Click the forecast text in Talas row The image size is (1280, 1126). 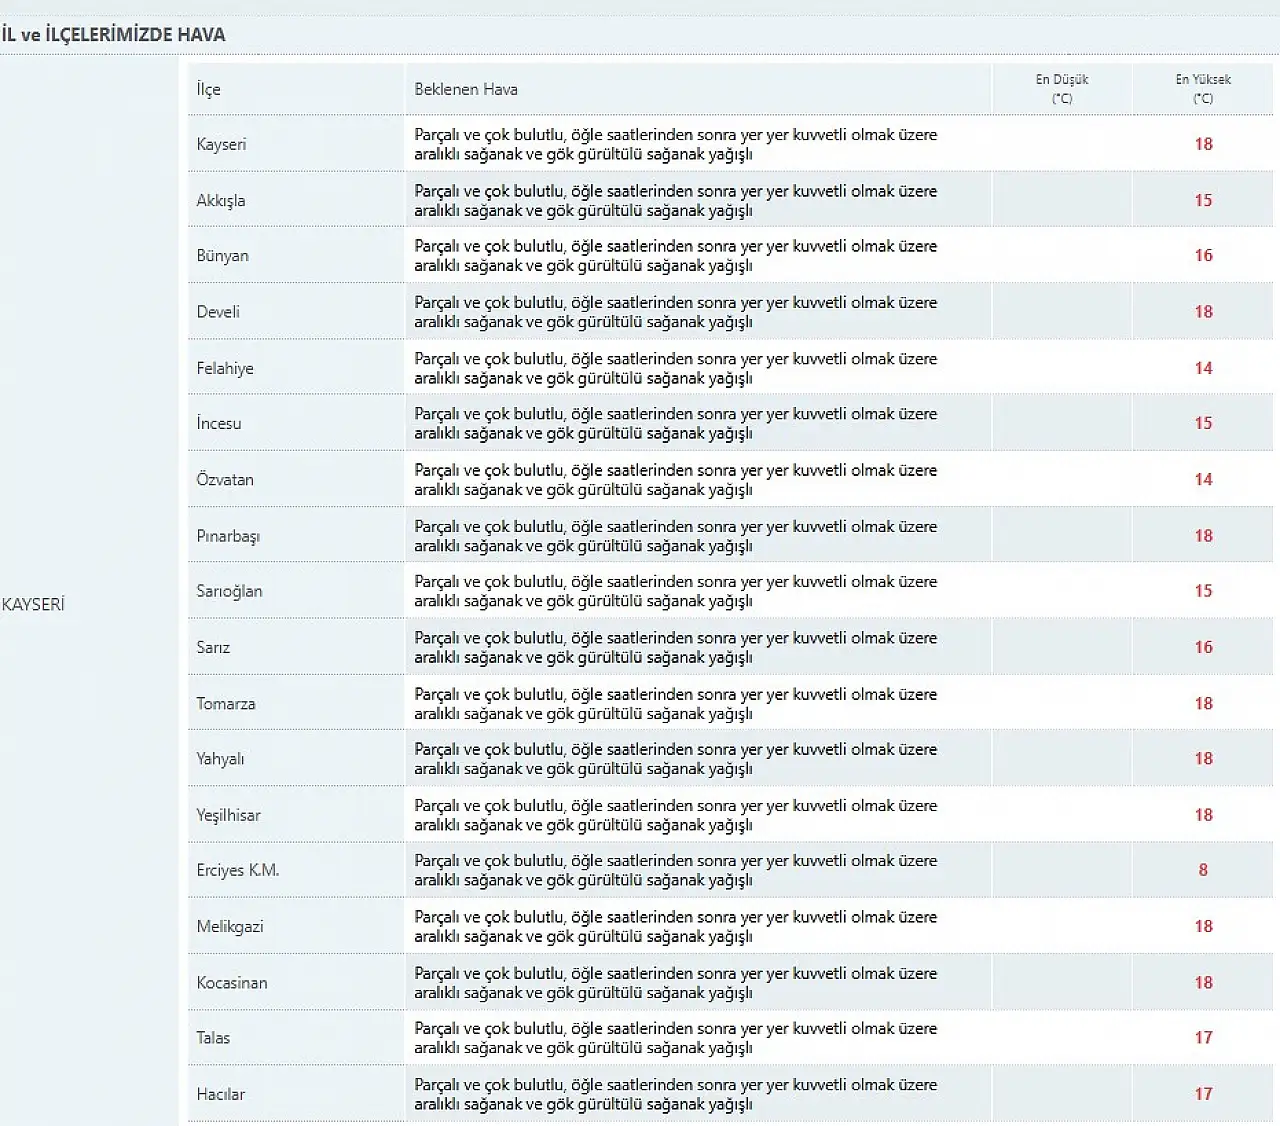(x=676, y=1037)
